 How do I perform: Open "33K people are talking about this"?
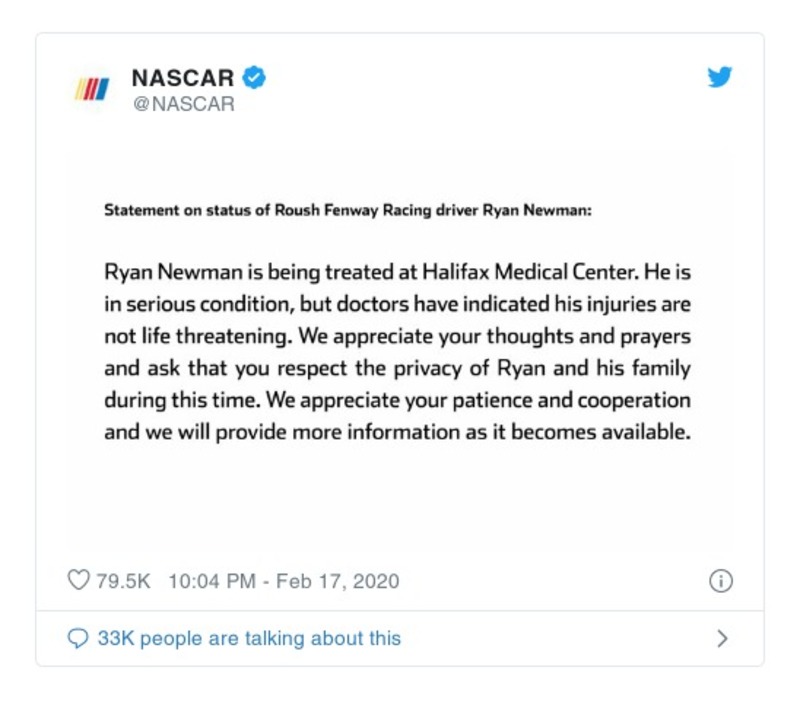click(x=249, y=638)
